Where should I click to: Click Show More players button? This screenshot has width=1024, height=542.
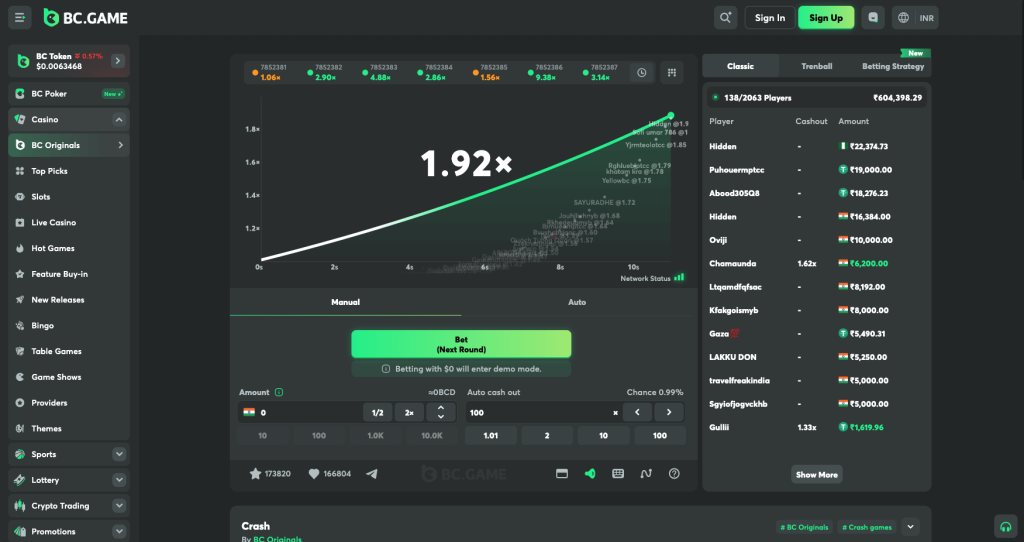pyautogui.click(x=816, y=475)
